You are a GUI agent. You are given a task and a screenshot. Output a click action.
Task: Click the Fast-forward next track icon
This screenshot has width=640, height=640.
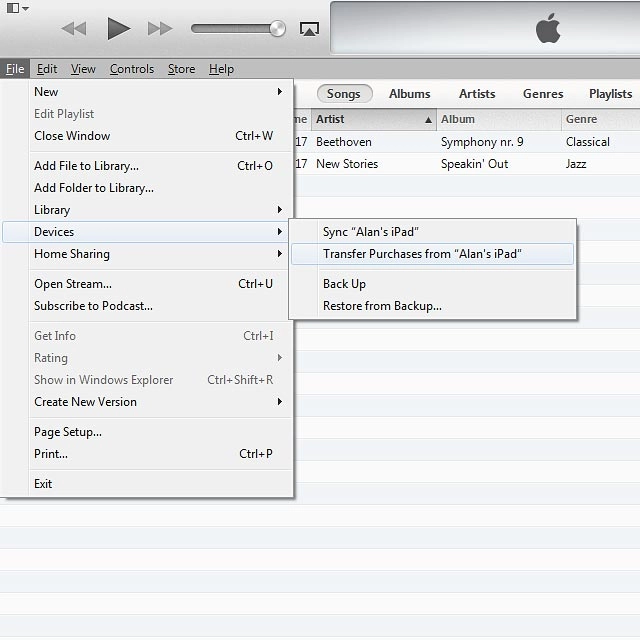[160, 29]
